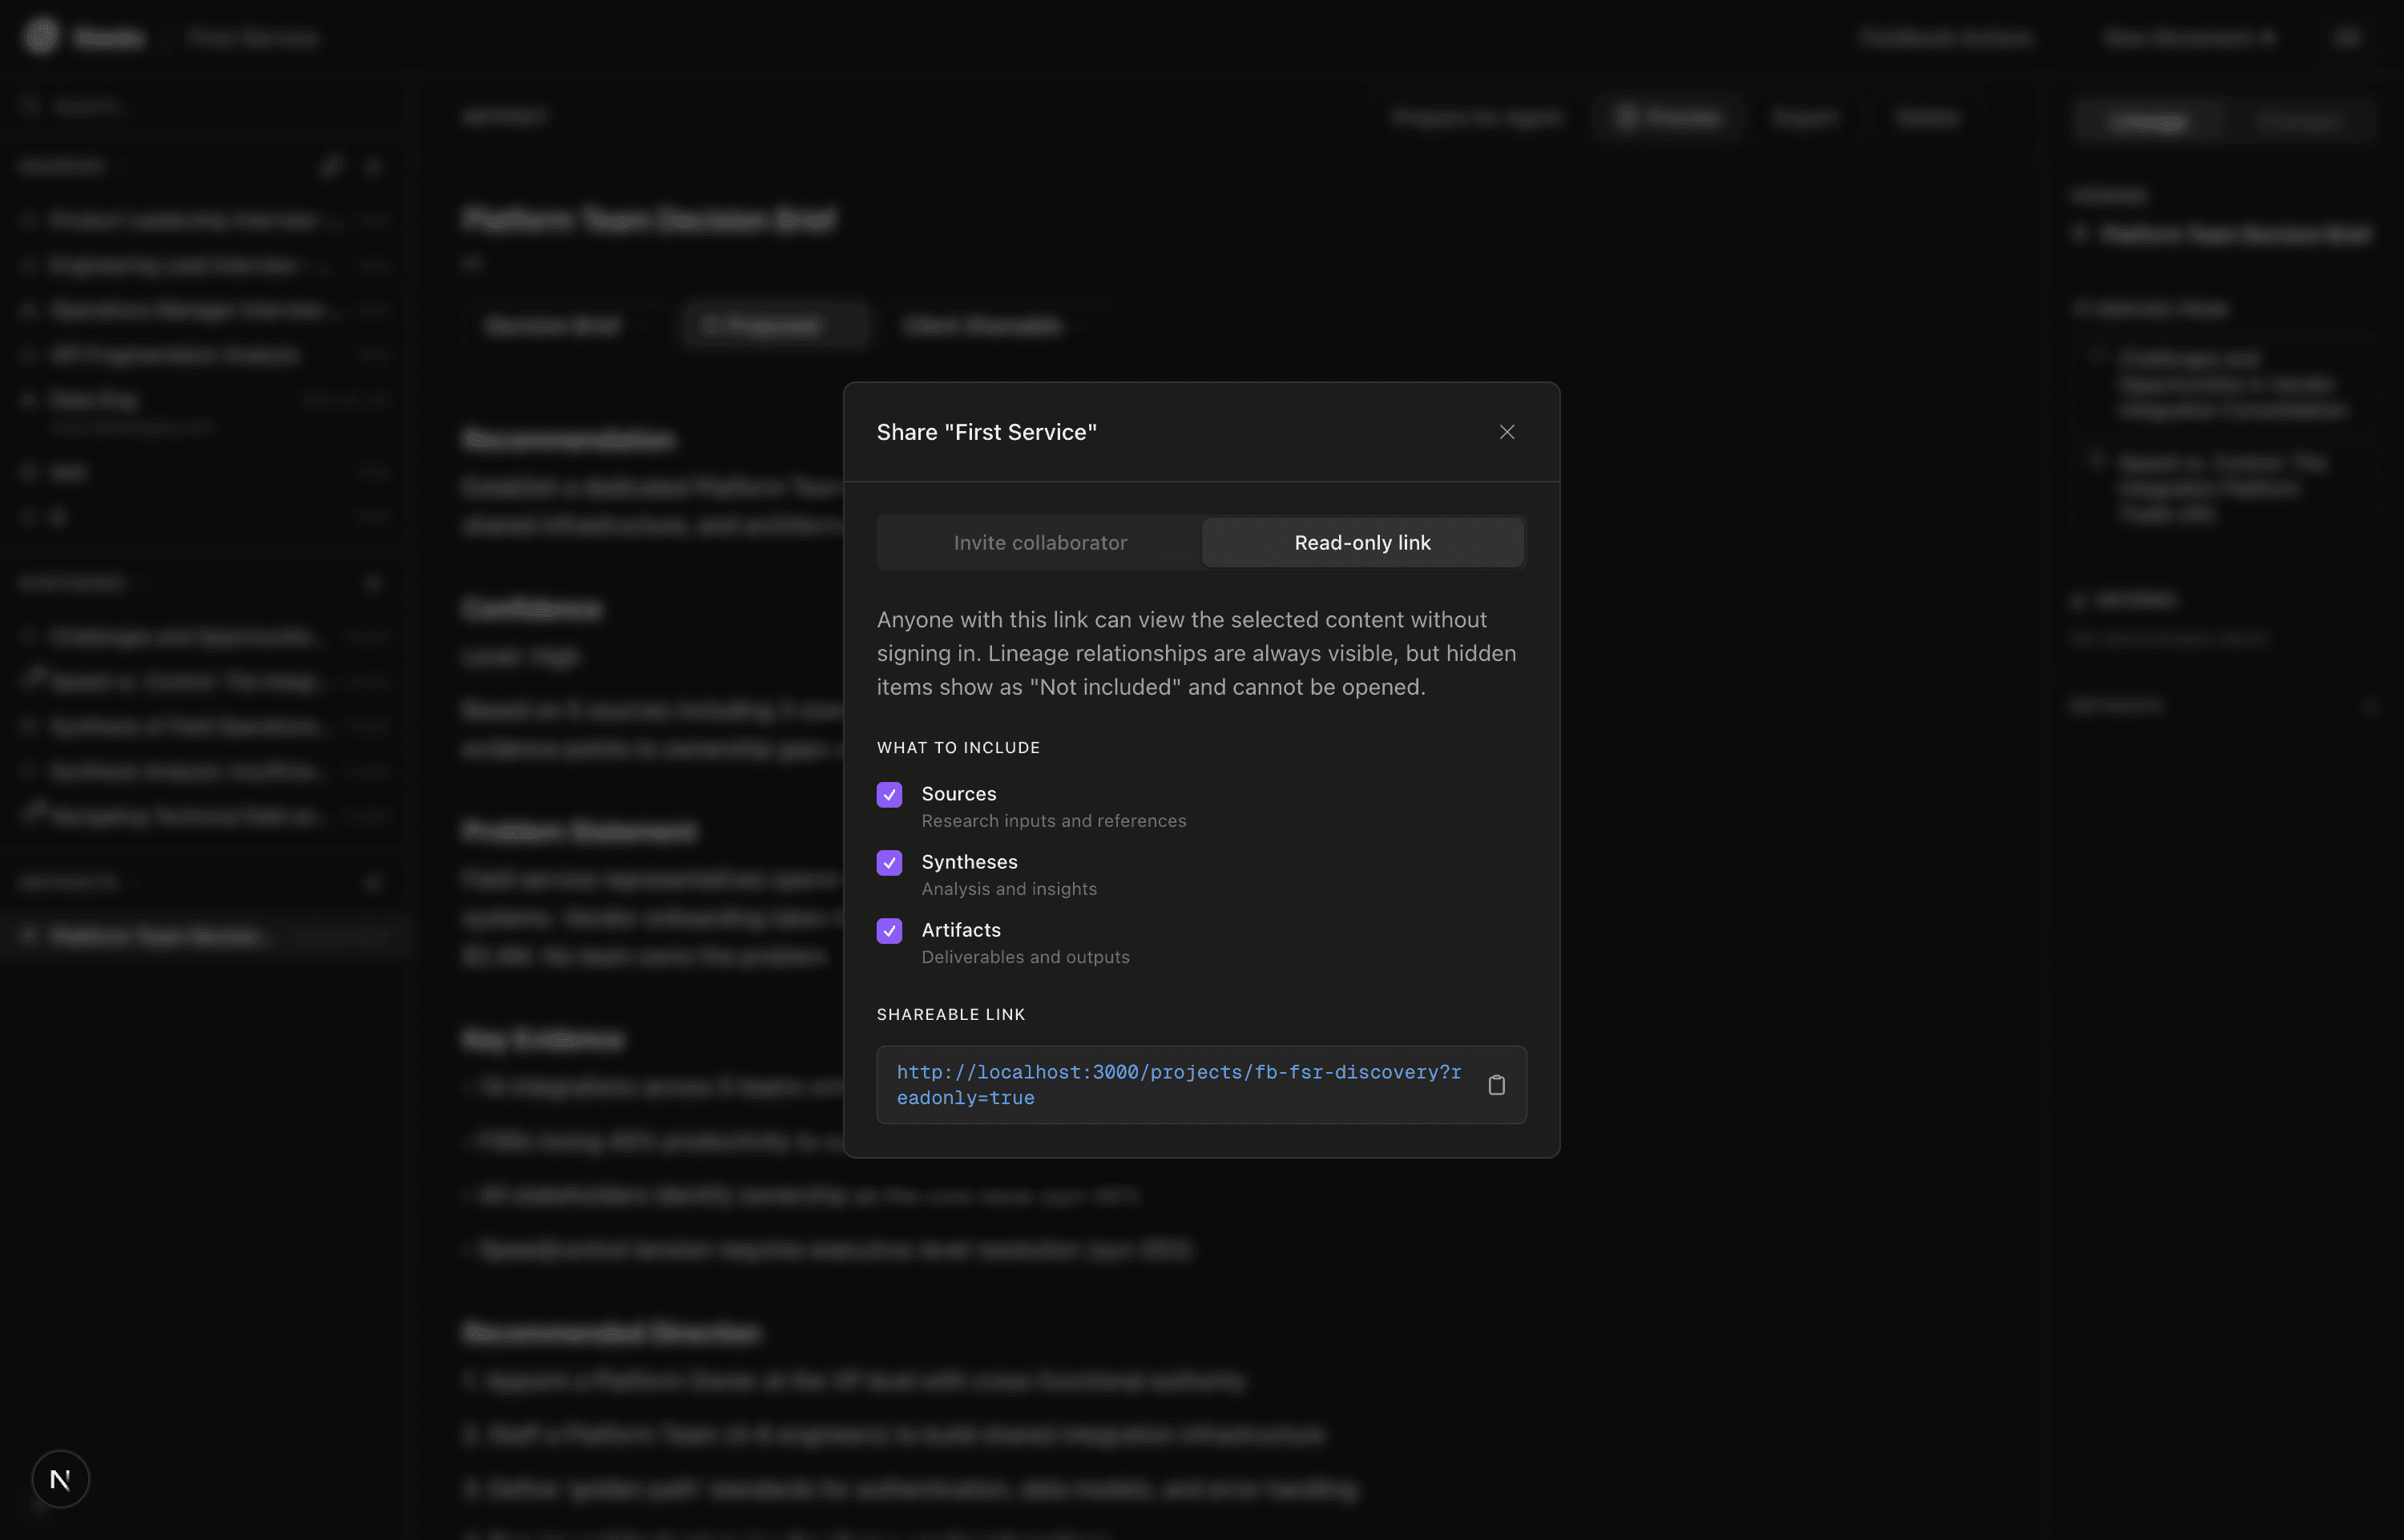Screen dimensions: 2404x1540
Task: Click the add icon in Sources sidebar header
Action: [374, 166]
